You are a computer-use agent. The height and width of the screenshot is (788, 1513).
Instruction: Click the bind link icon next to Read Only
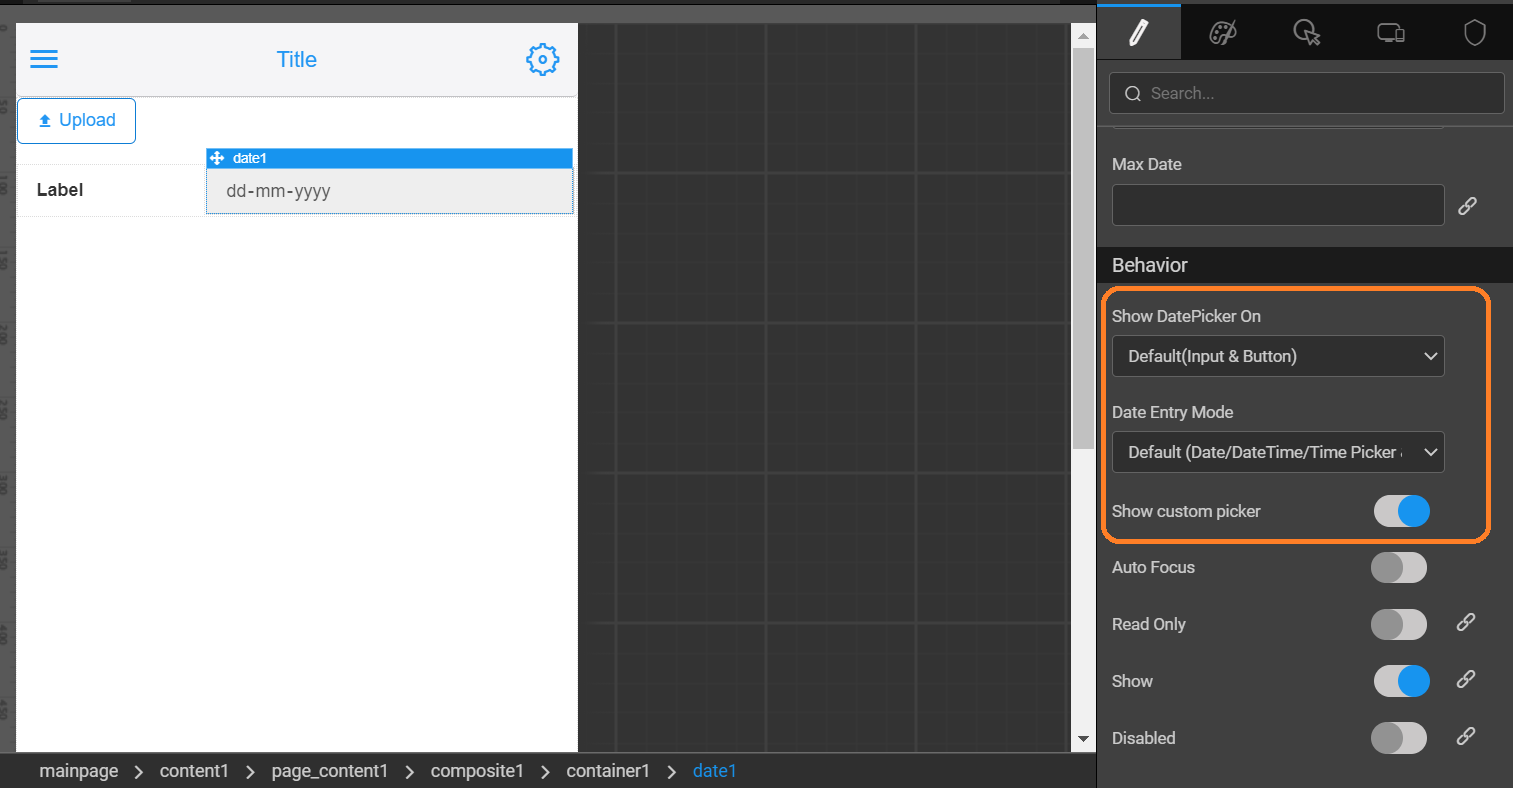pyautogui.click(x=1466, y=623)
